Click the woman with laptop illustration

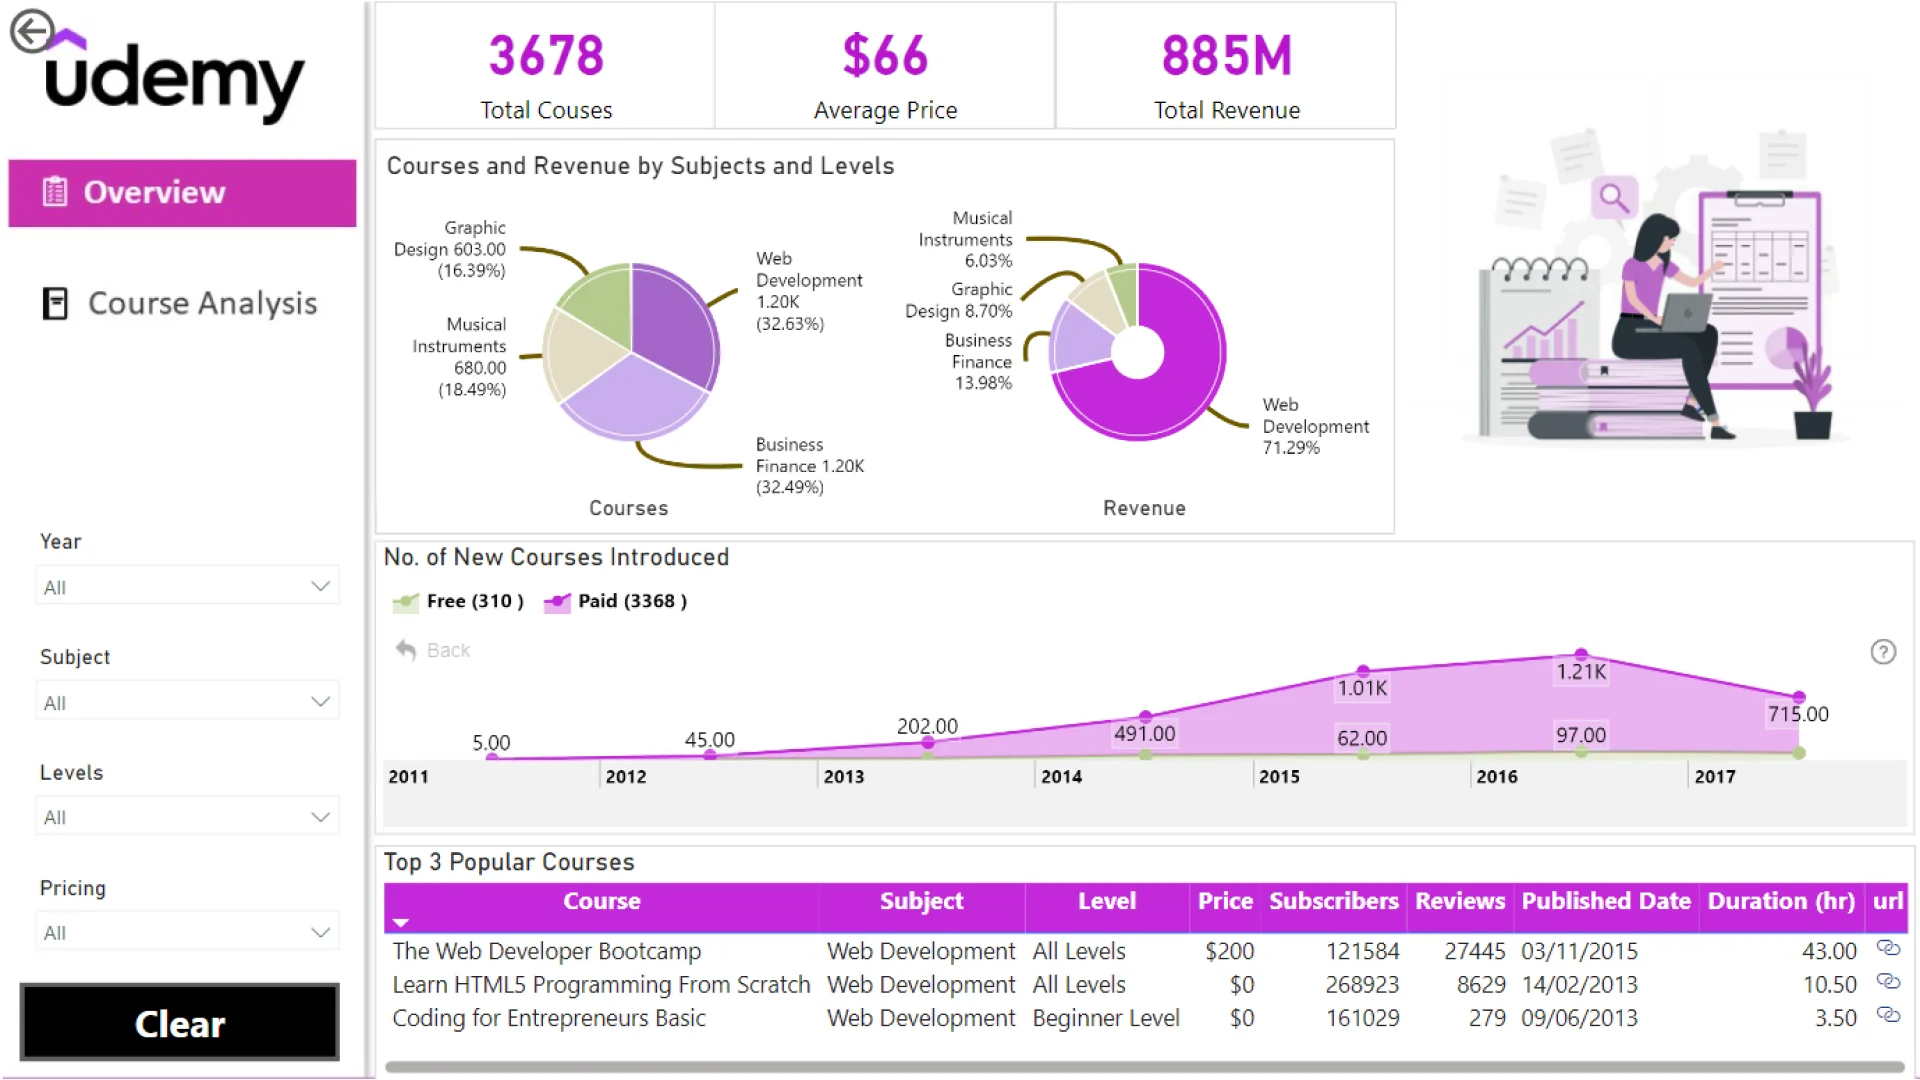click(x=1660, y=290)
